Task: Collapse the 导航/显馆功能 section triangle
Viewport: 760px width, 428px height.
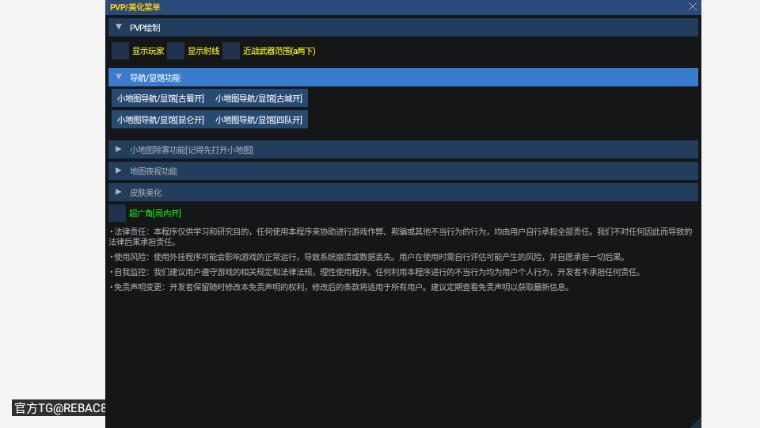Action: click(x=119, y=77)
